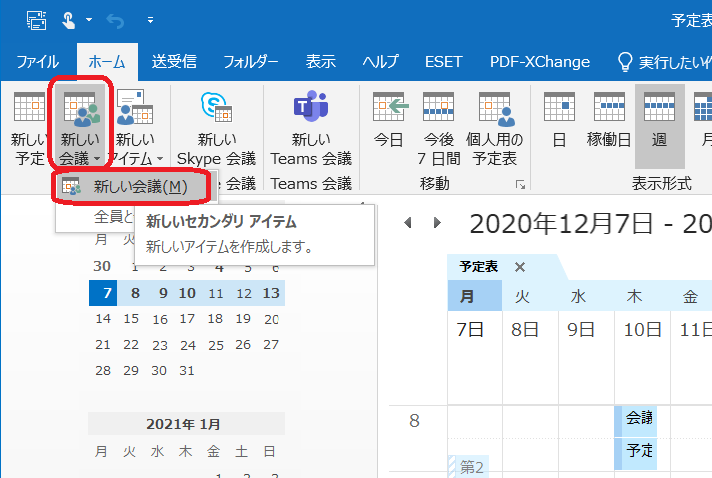The image size is (712, 478).
Task: Select date 30 of previous month
Action: [x=102, y=266]
